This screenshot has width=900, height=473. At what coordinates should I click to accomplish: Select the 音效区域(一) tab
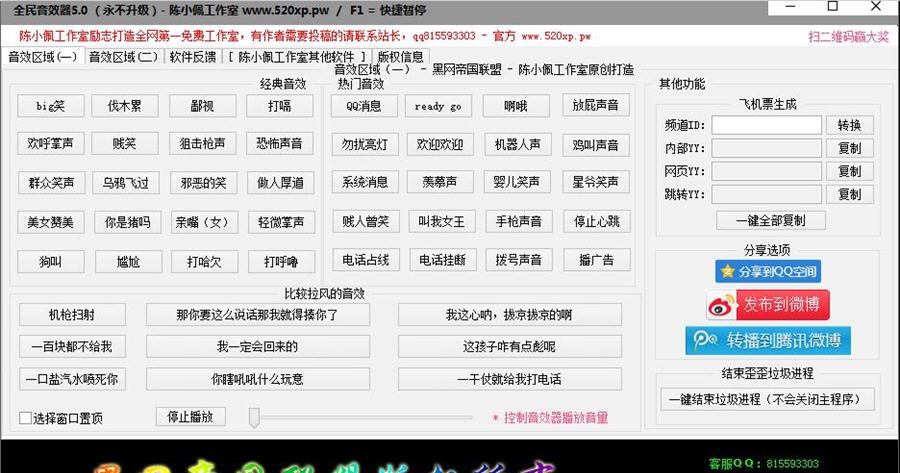pos(43,57)
